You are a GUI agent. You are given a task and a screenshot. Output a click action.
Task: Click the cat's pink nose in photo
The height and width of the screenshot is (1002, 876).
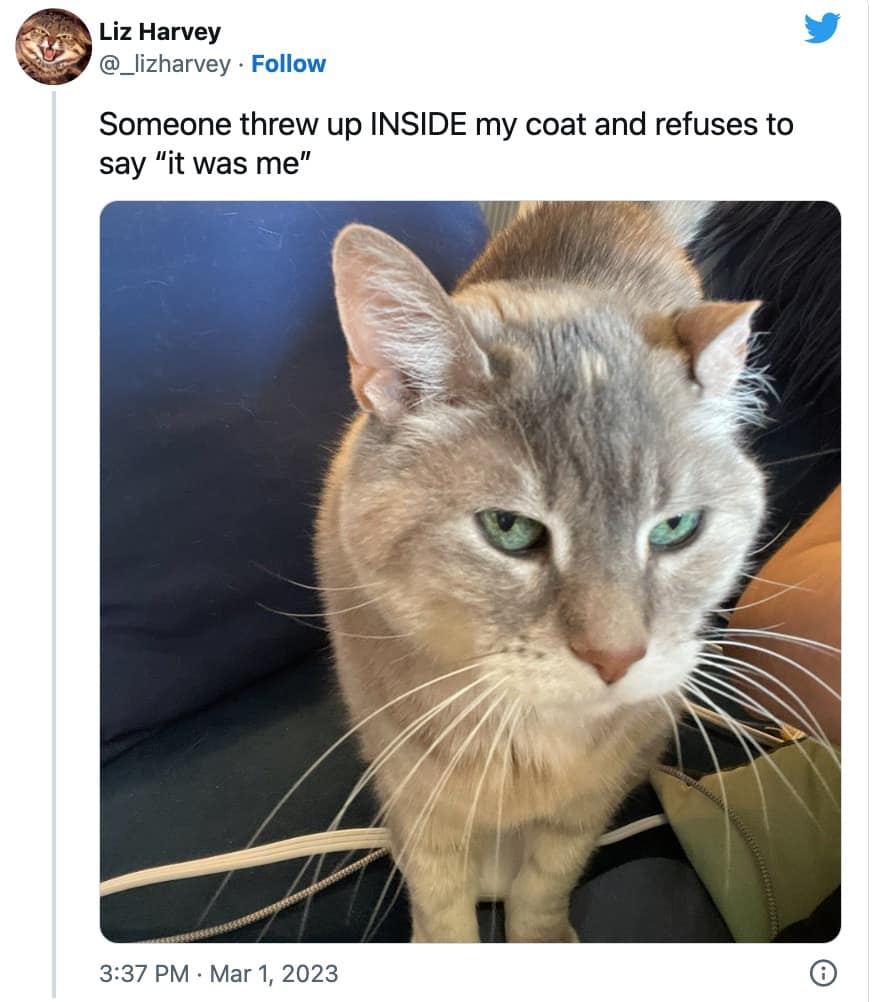609,661
